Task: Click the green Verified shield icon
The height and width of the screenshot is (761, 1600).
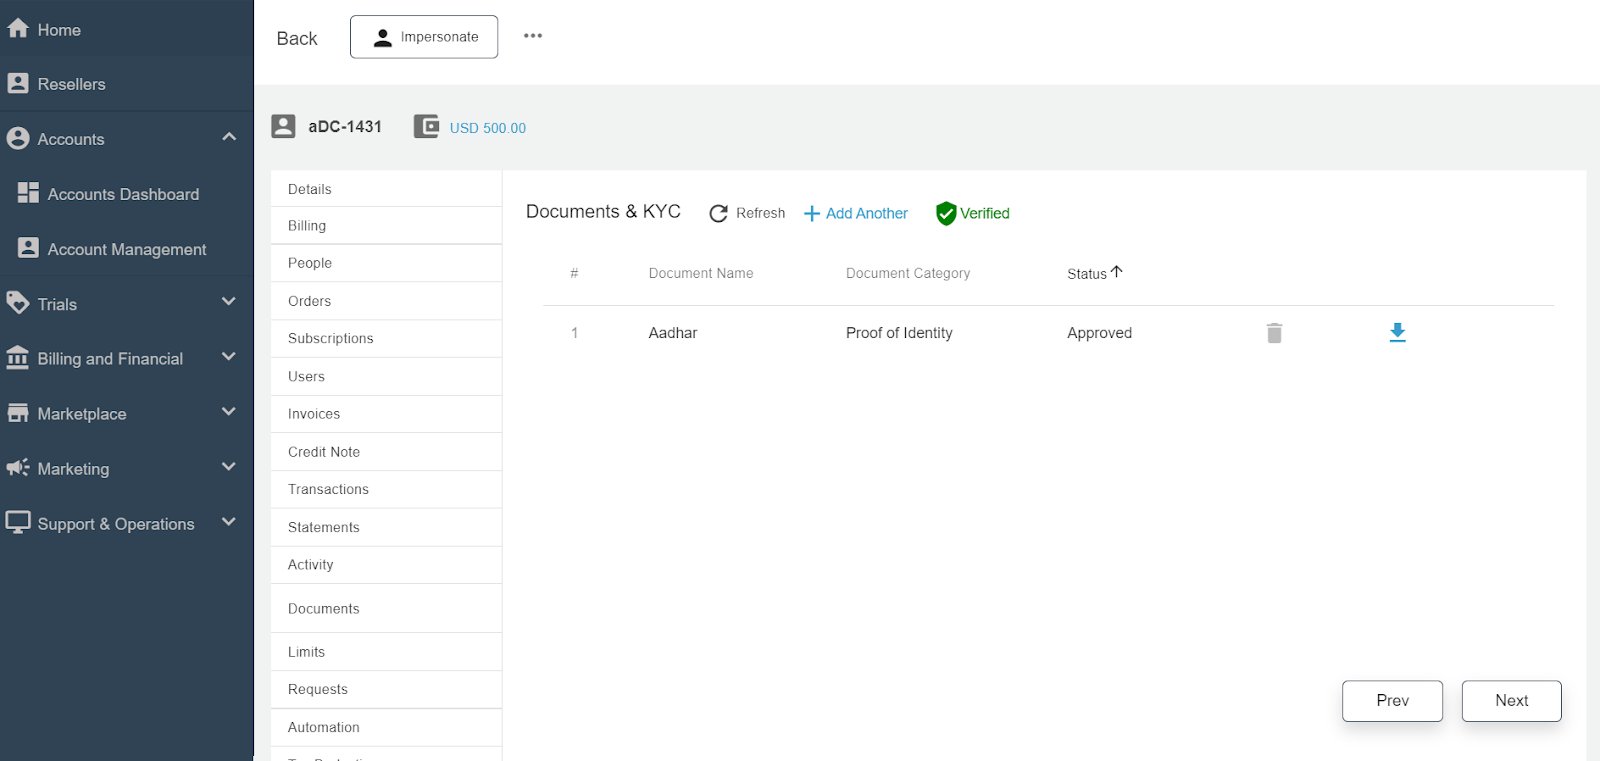Action: (x=946, y=213)
